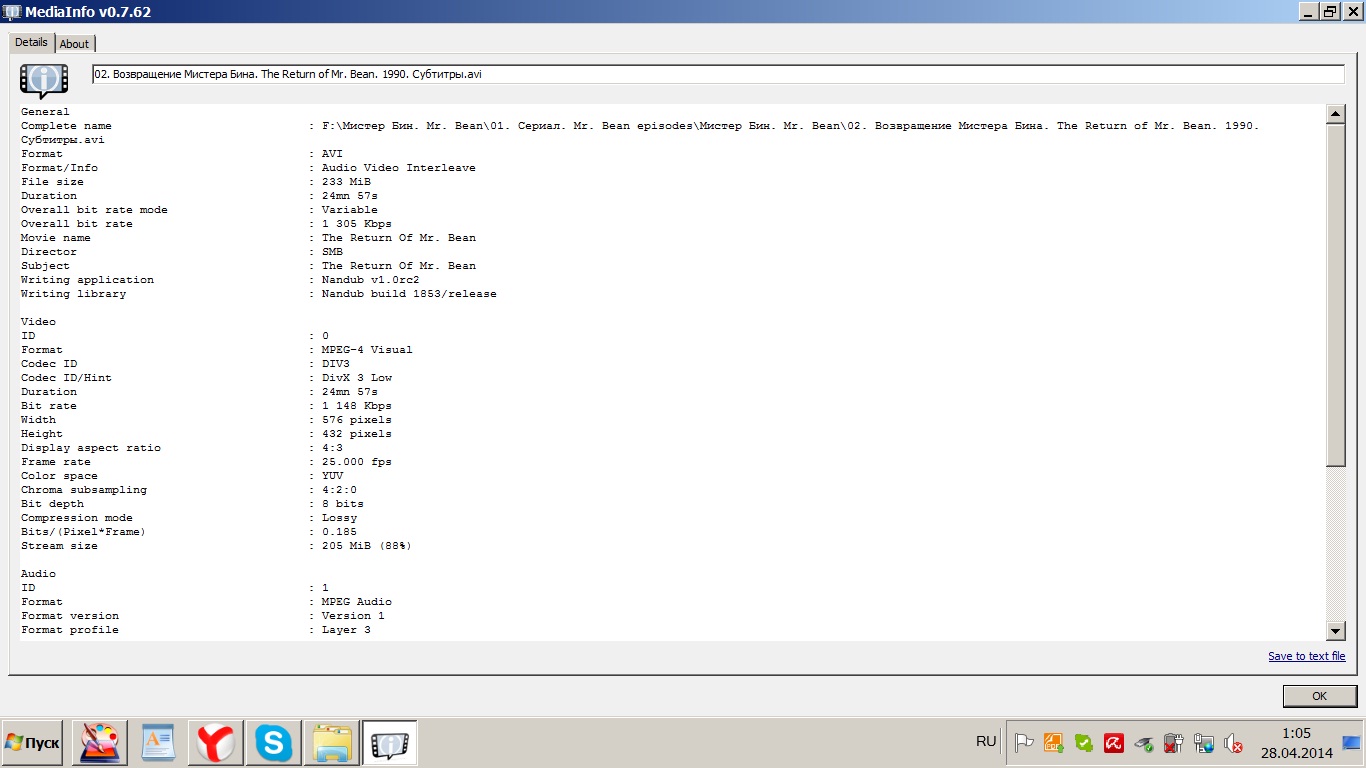Open the Paint app from the taskbar
Image resolution: width=1366 pixels, height=768 pixels.
(99, 743)
